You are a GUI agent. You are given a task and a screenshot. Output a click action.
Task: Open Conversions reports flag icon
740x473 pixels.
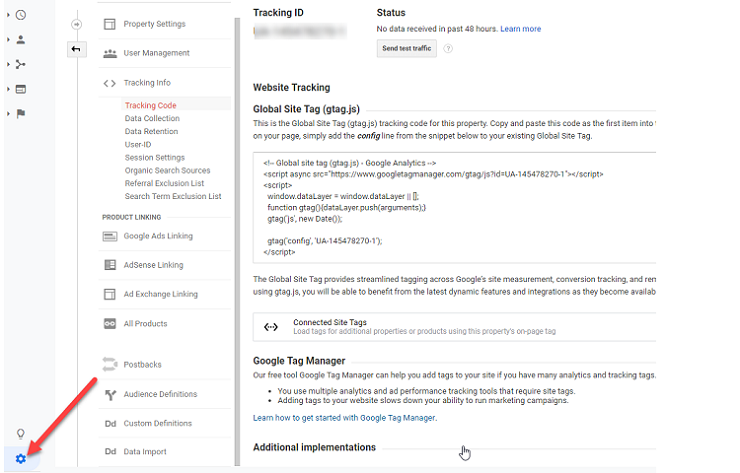click(21, 113)
